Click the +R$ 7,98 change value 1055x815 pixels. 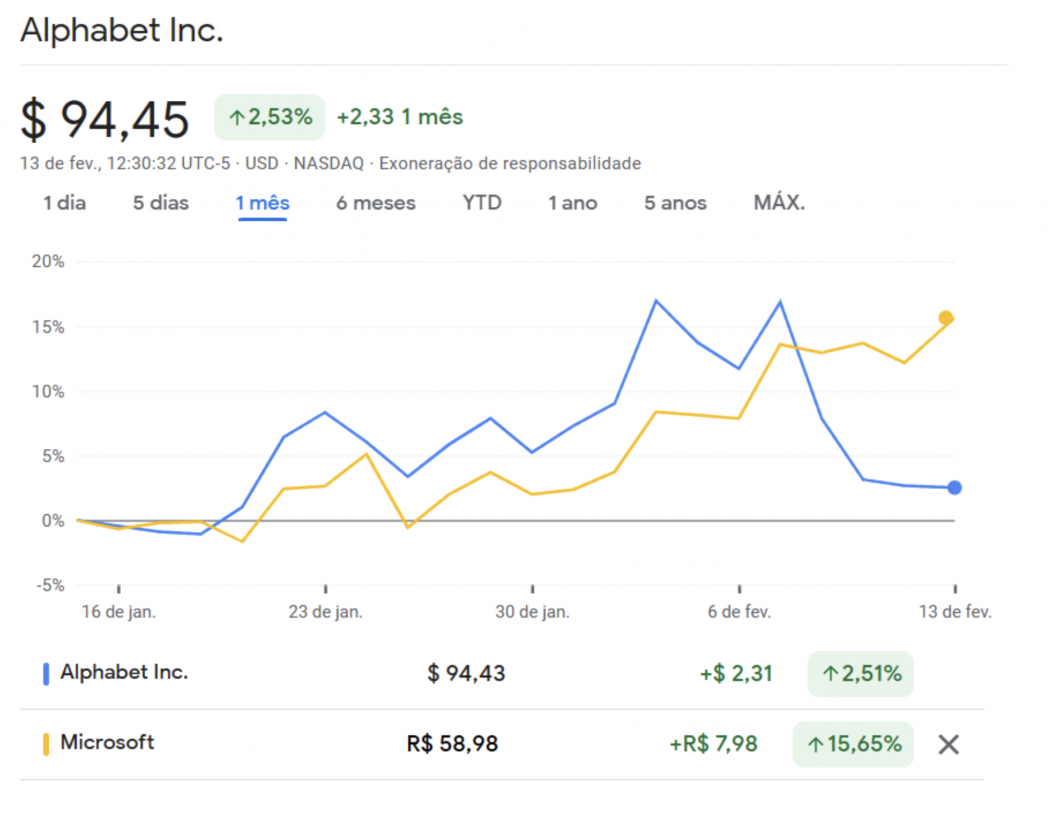coord(713,744)
